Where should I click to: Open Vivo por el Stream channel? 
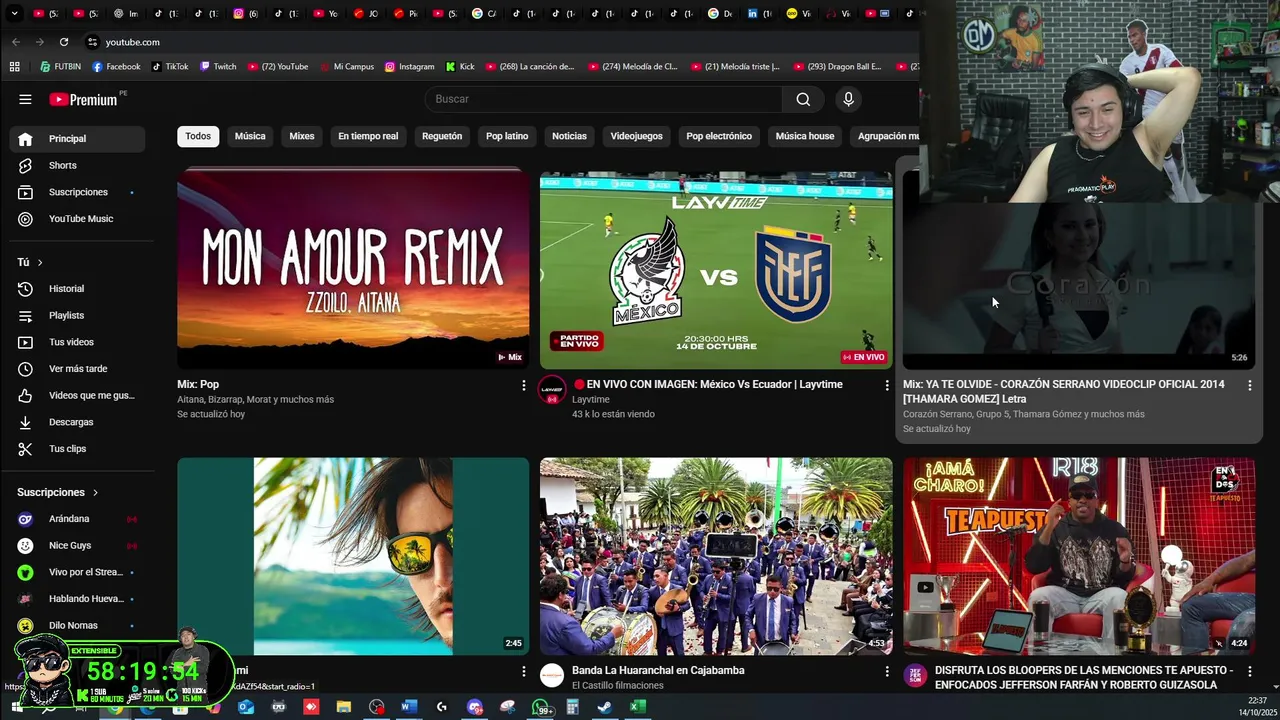78,572
